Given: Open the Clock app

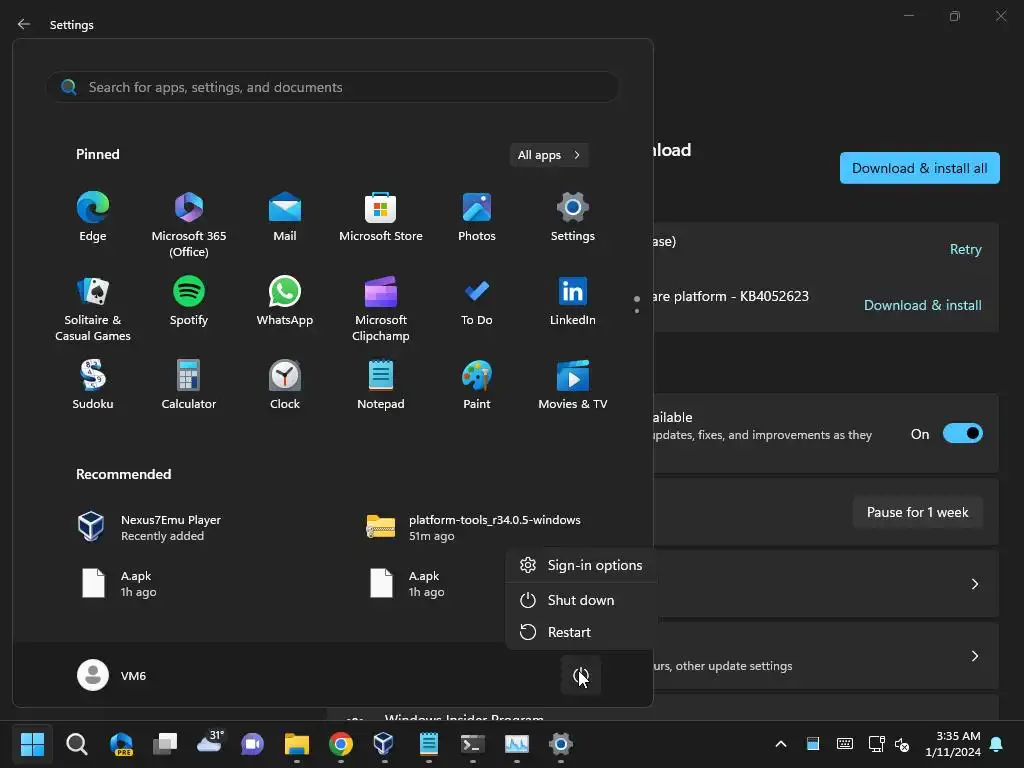Looking at the screenshot, I should coord(285,385).
